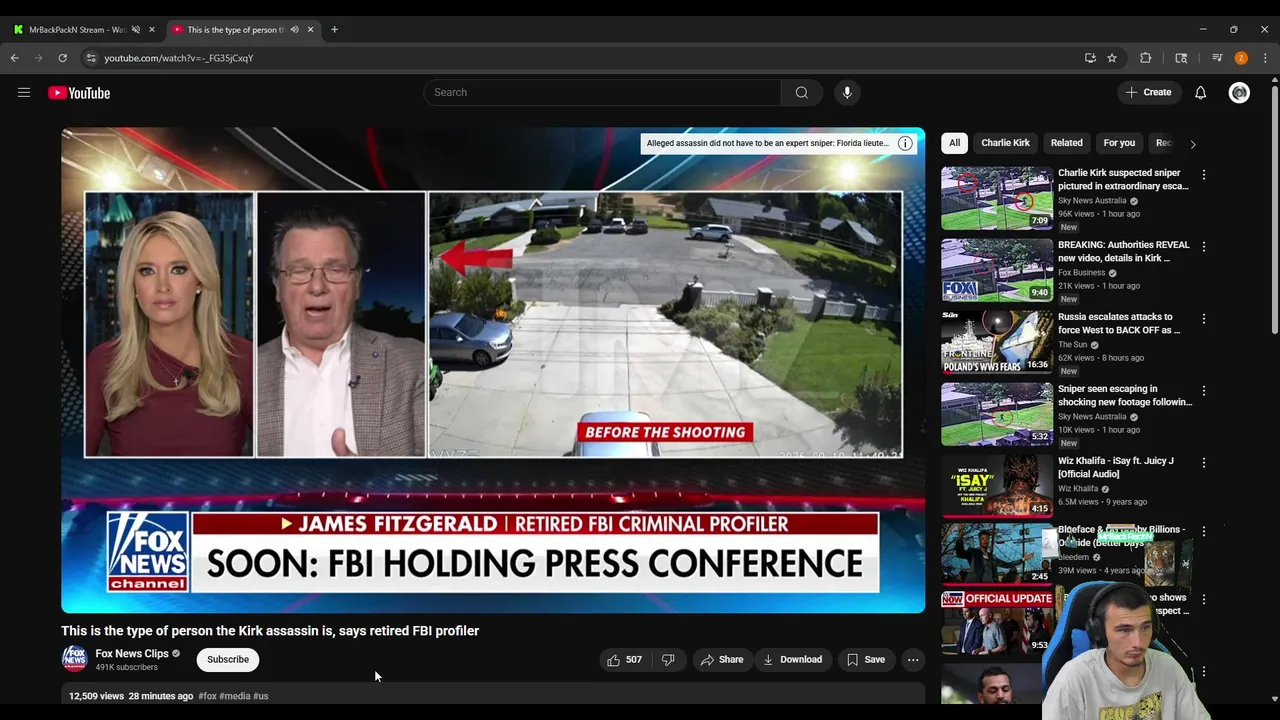Open a new browser tab with plus
1280x720 pixels.
334,29
